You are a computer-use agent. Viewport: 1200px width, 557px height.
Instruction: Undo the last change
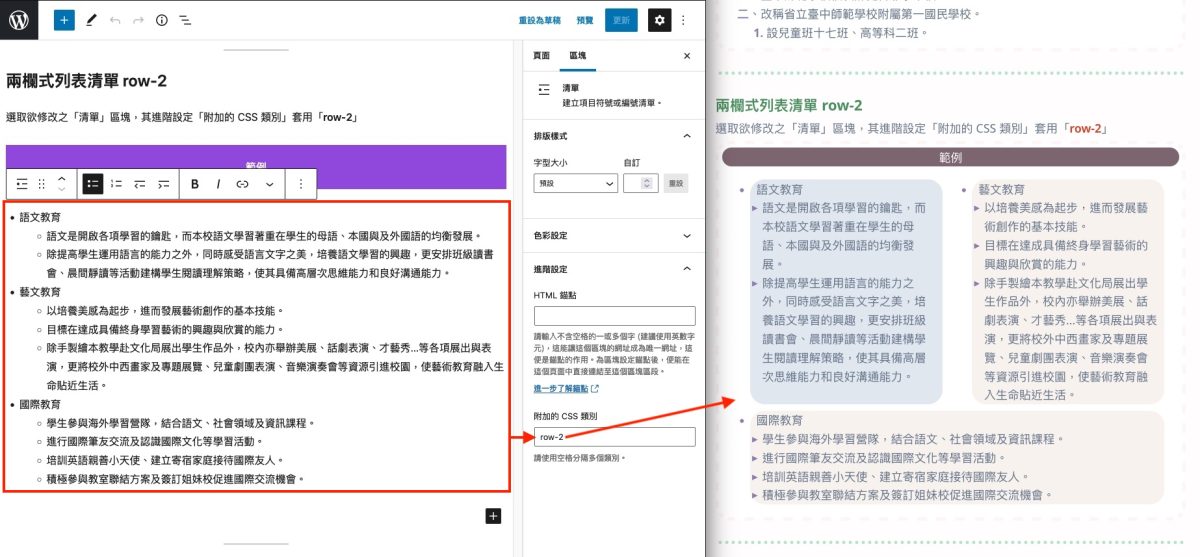[x=114, y=20]
